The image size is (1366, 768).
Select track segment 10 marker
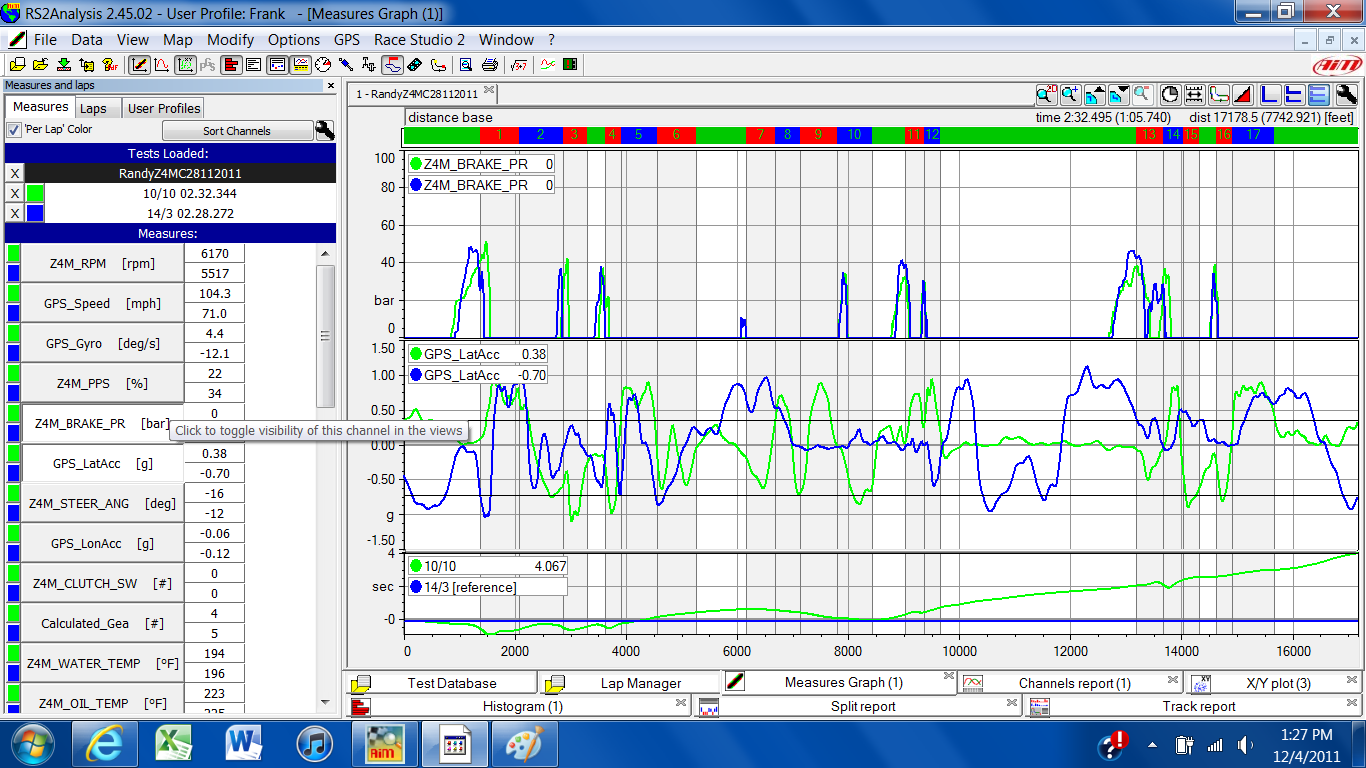(854, 134)
